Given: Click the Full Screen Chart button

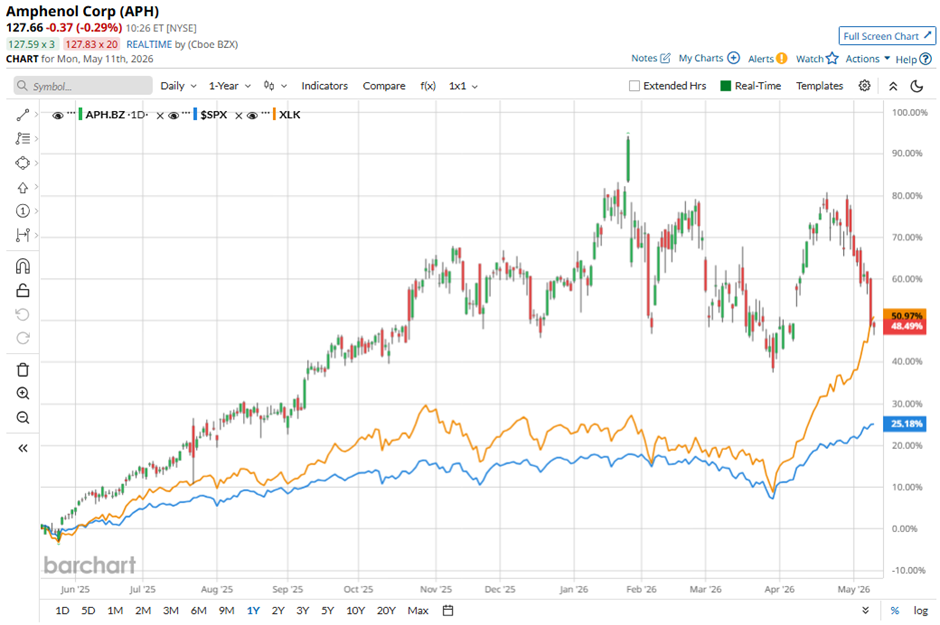Looking at the screenshot, I should point(887,36).
